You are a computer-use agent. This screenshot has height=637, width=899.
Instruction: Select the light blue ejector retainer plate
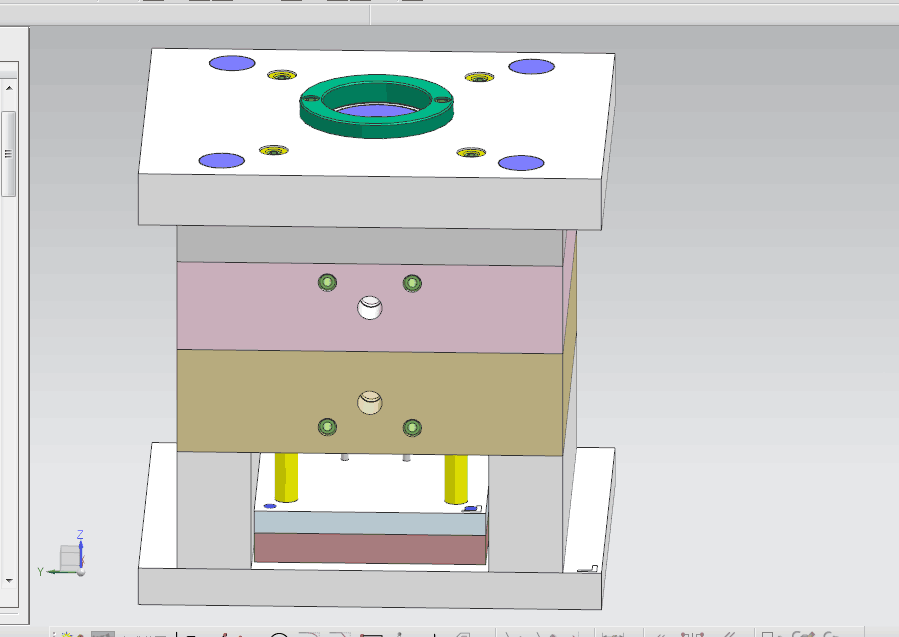pos(370,523)
